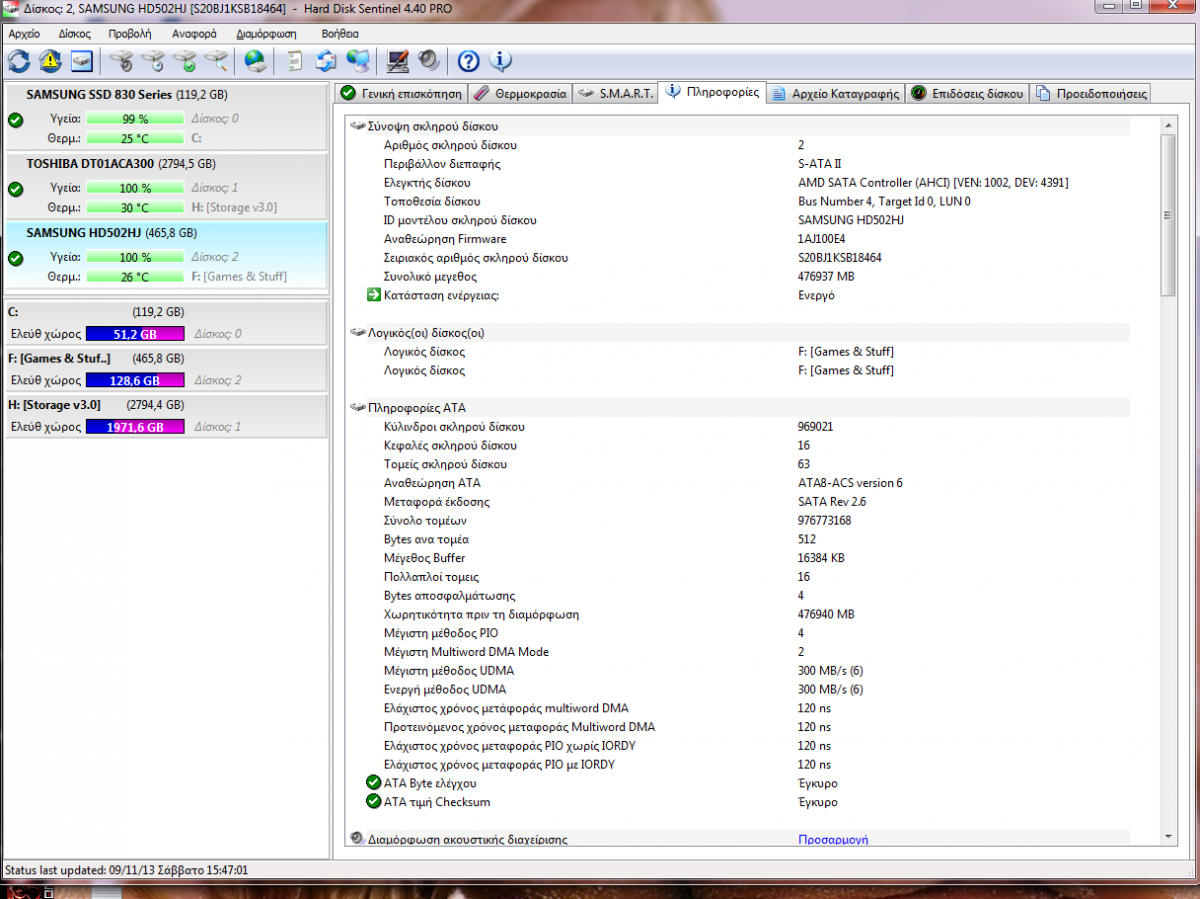Click the 1971,6 GB free space bar

(135, 428)
